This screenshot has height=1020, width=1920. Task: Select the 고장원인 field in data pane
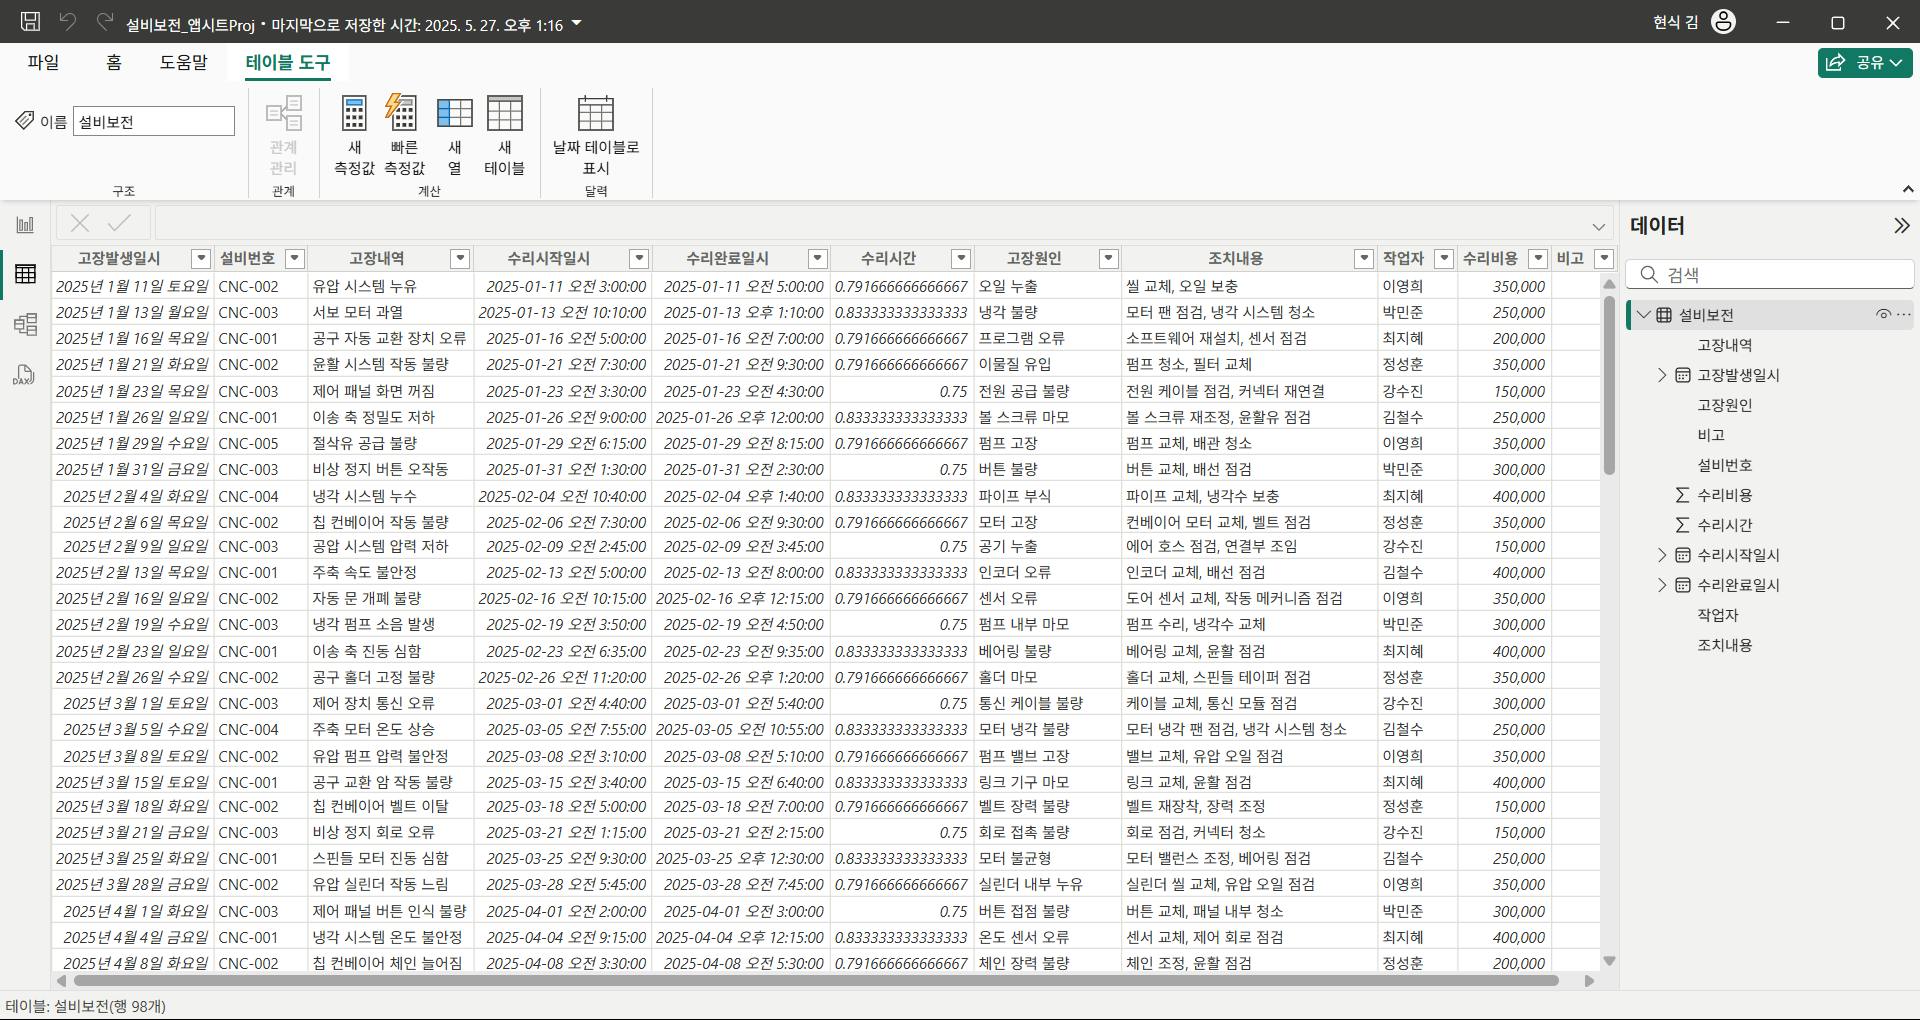pyautogui.click(x=1724, y=405)
